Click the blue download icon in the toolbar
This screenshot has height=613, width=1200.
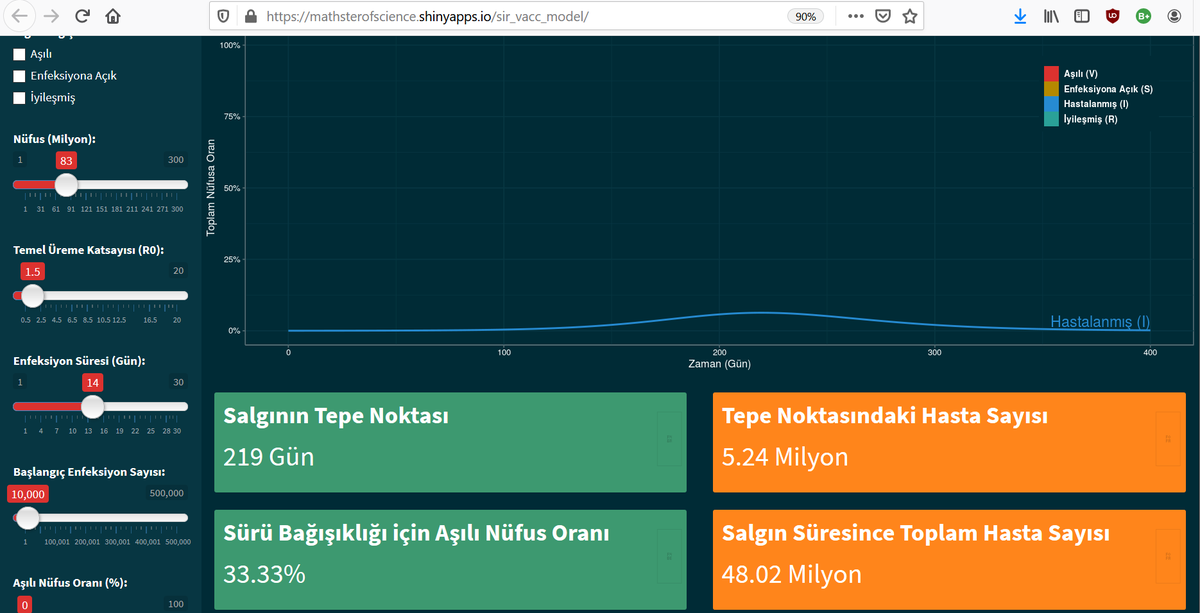point(1020,15)
